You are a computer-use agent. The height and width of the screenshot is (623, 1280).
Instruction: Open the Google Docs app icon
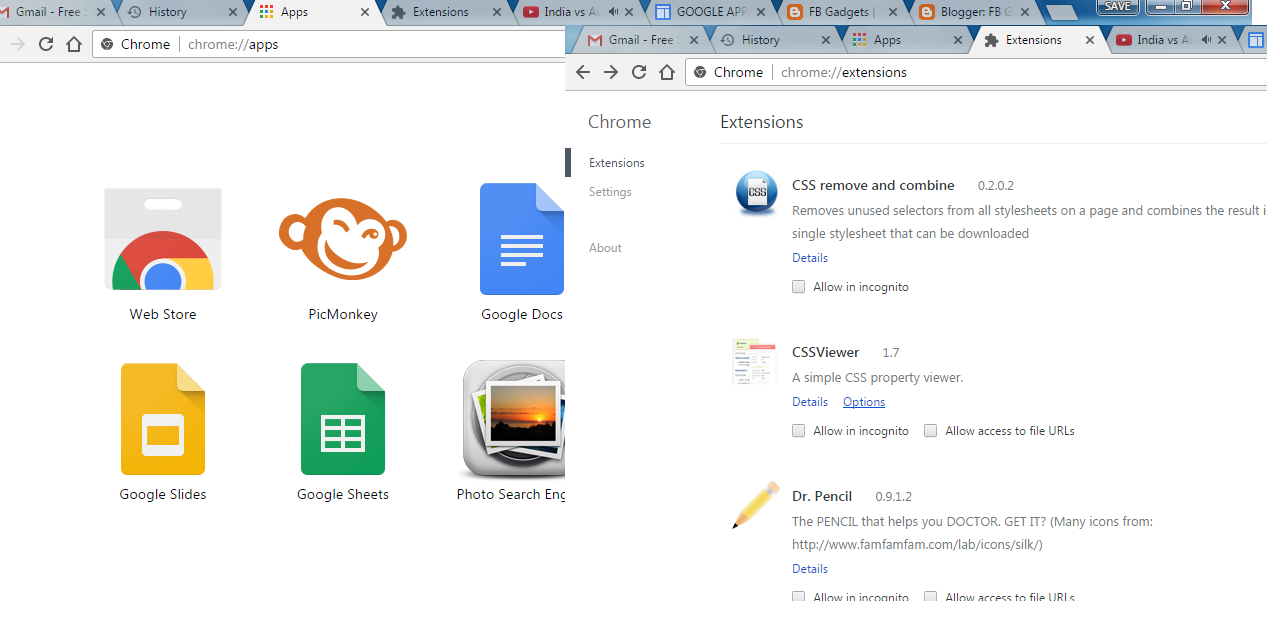(522, 239)
